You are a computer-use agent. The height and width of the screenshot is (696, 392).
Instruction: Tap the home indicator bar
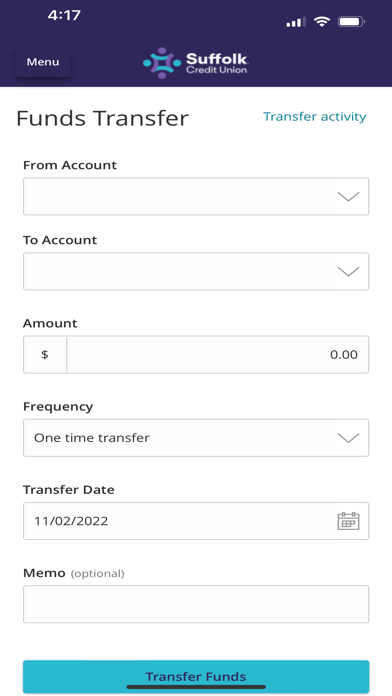(x=196, y=687)
